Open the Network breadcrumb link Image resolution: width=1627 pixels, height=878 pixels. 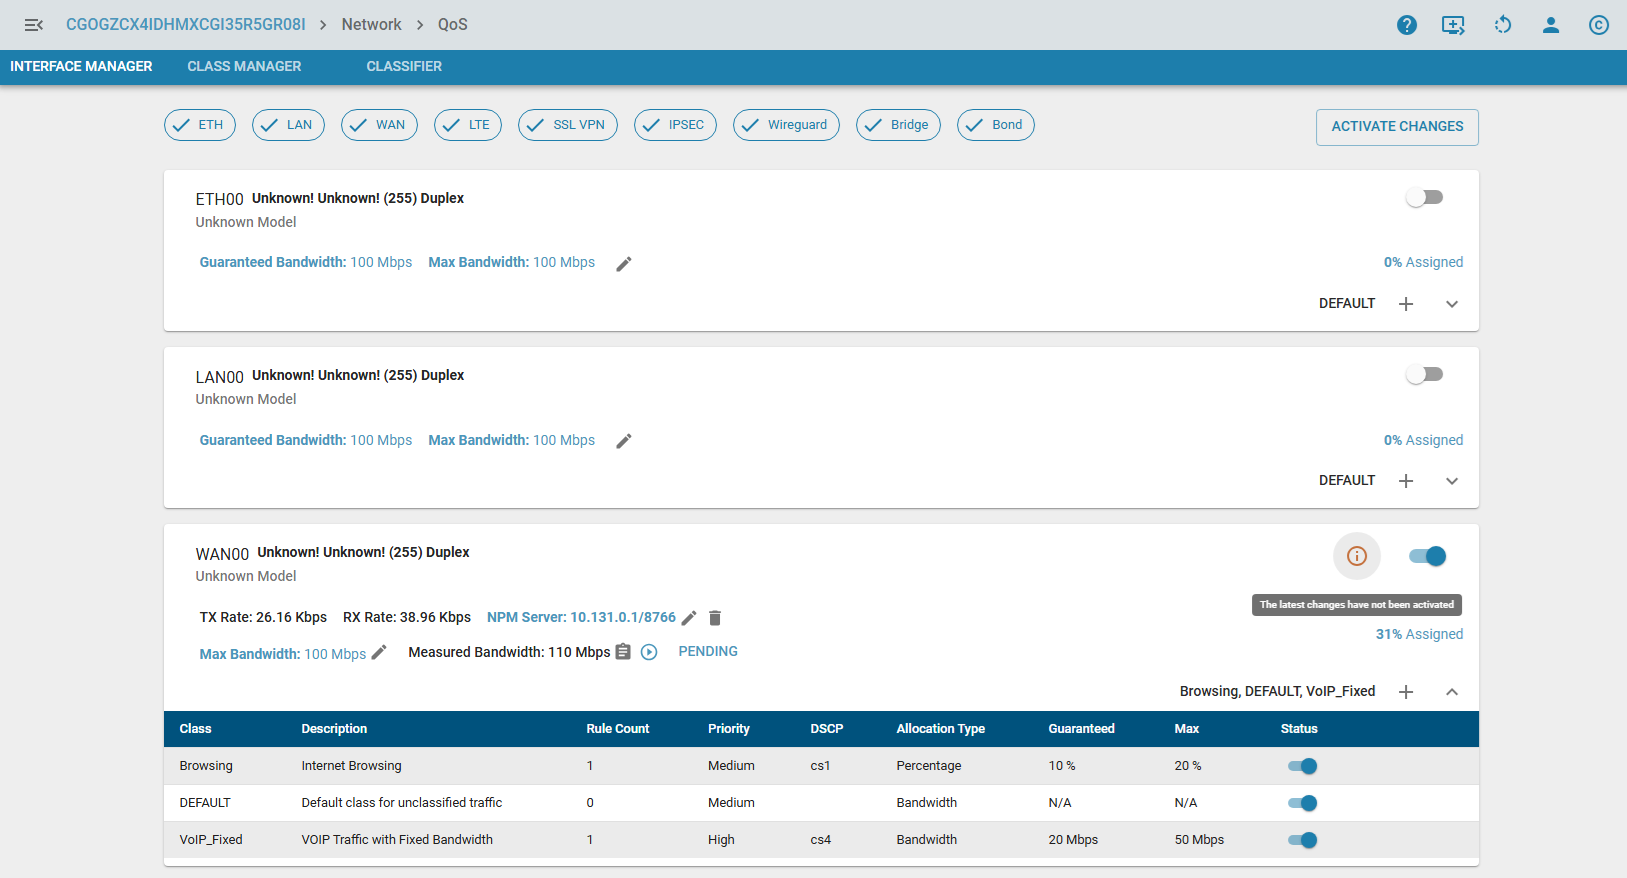(371, 25)
